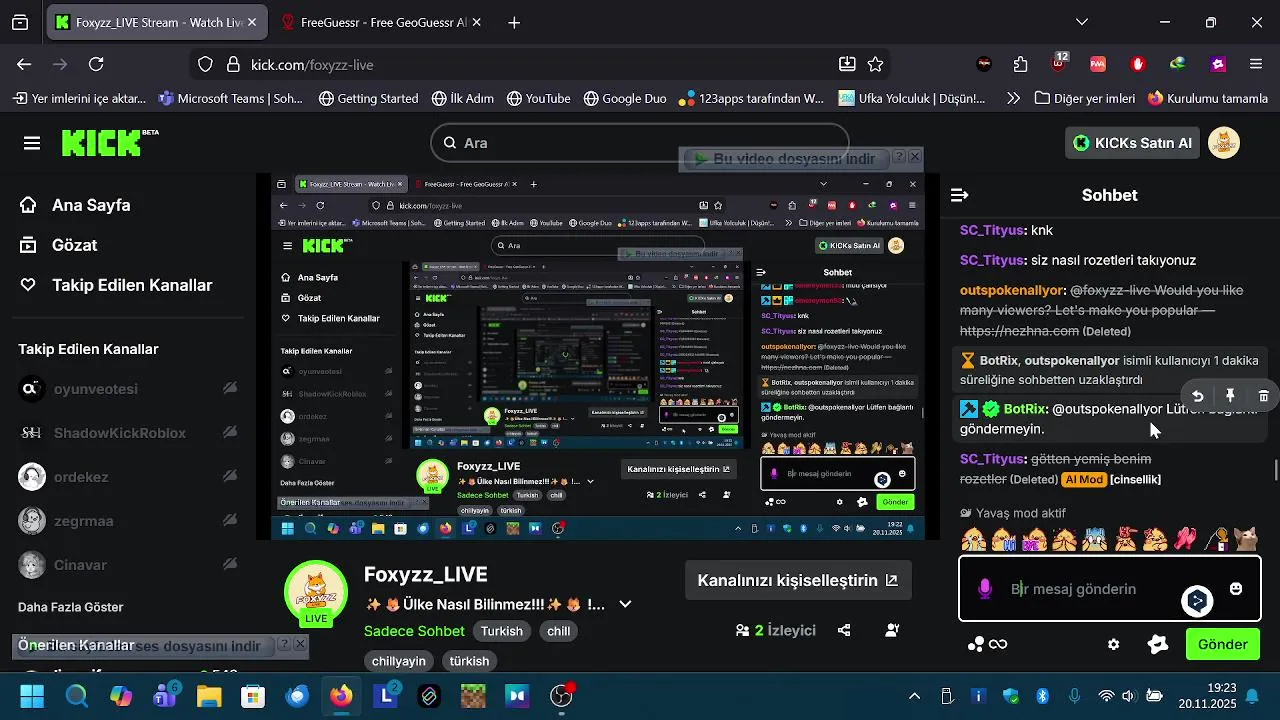Go back to previous page

point(24,64)
